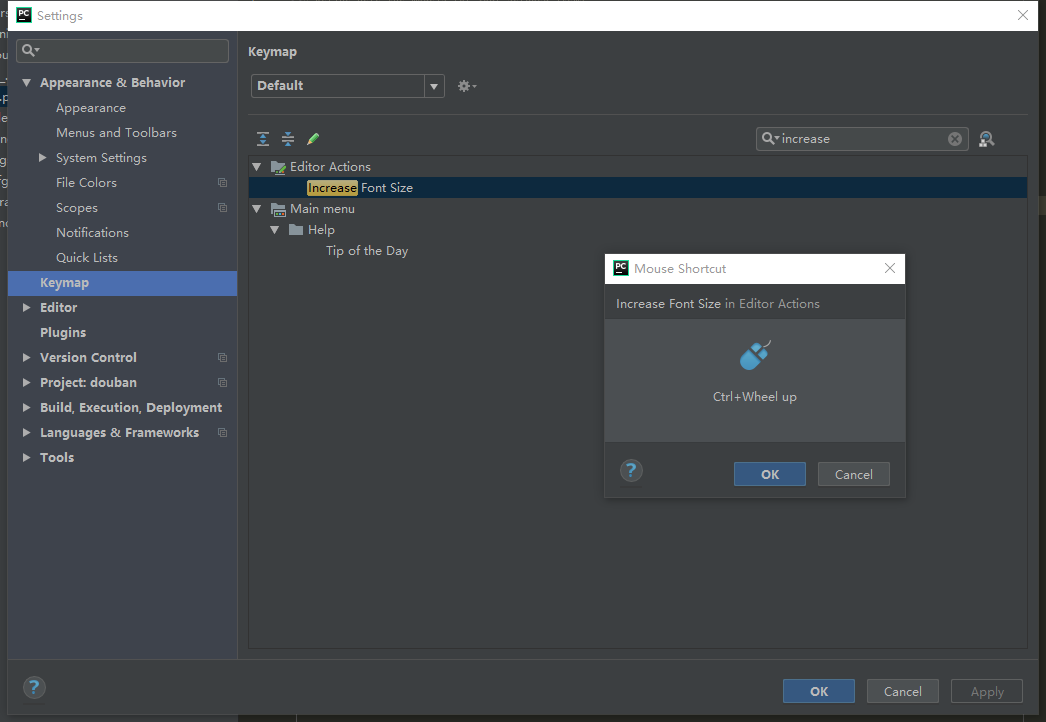
Task: Select Keymap in the settings sidebar
Action: pos(64,282)
